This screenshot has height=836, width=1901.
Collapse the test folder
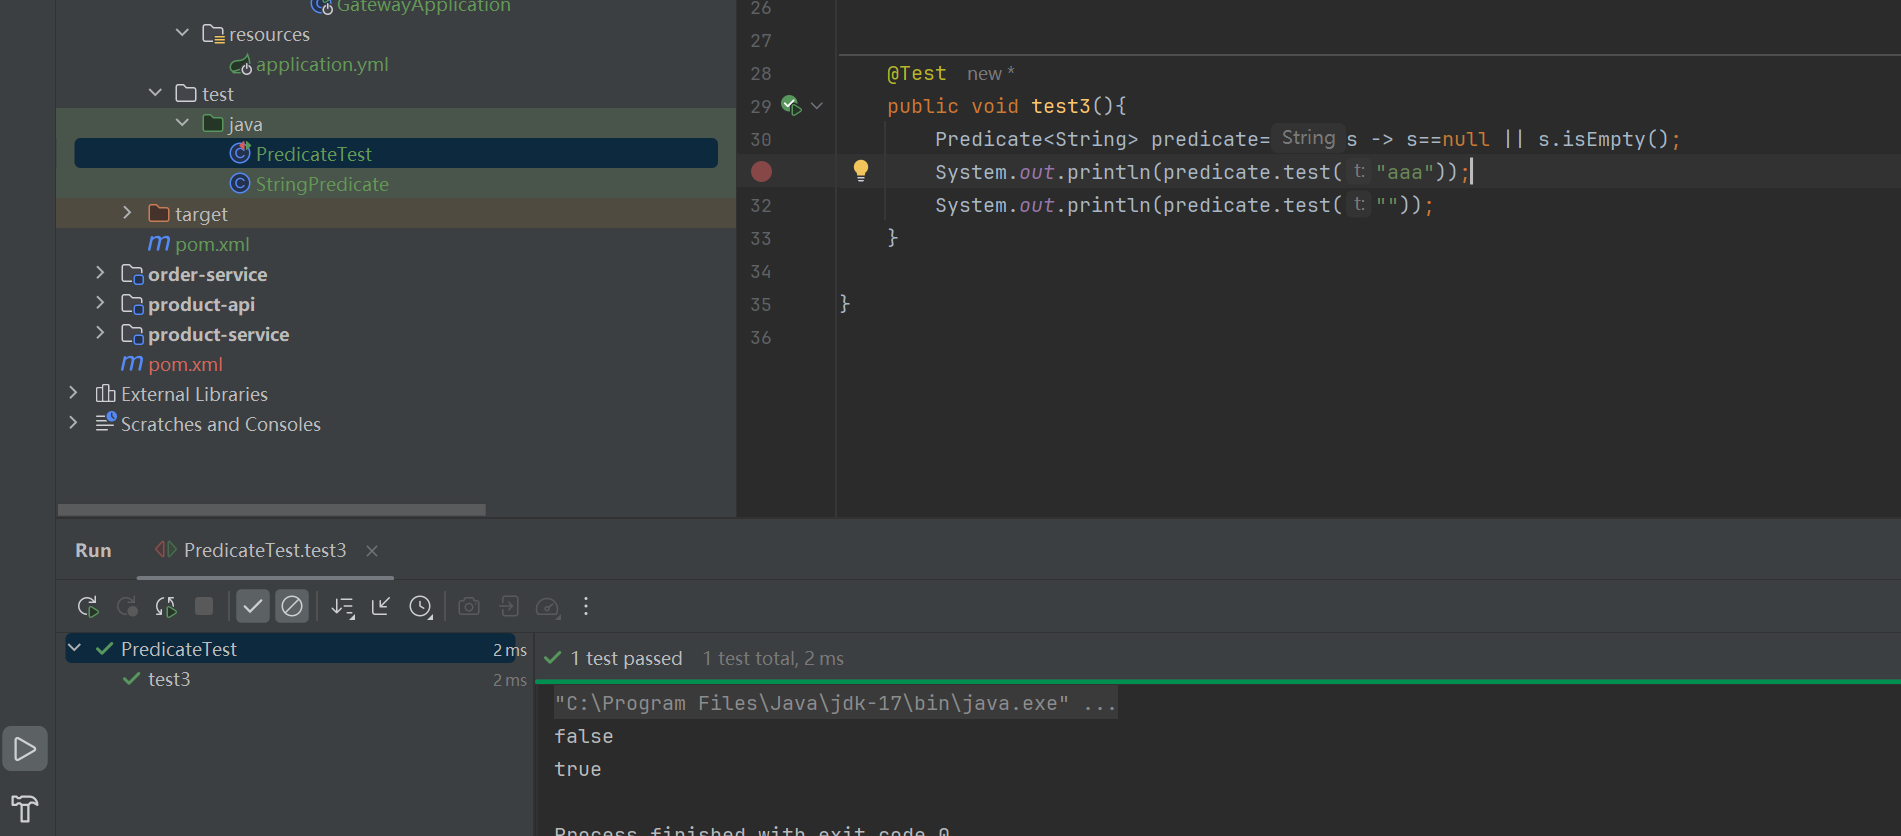[x=155, y=93]
